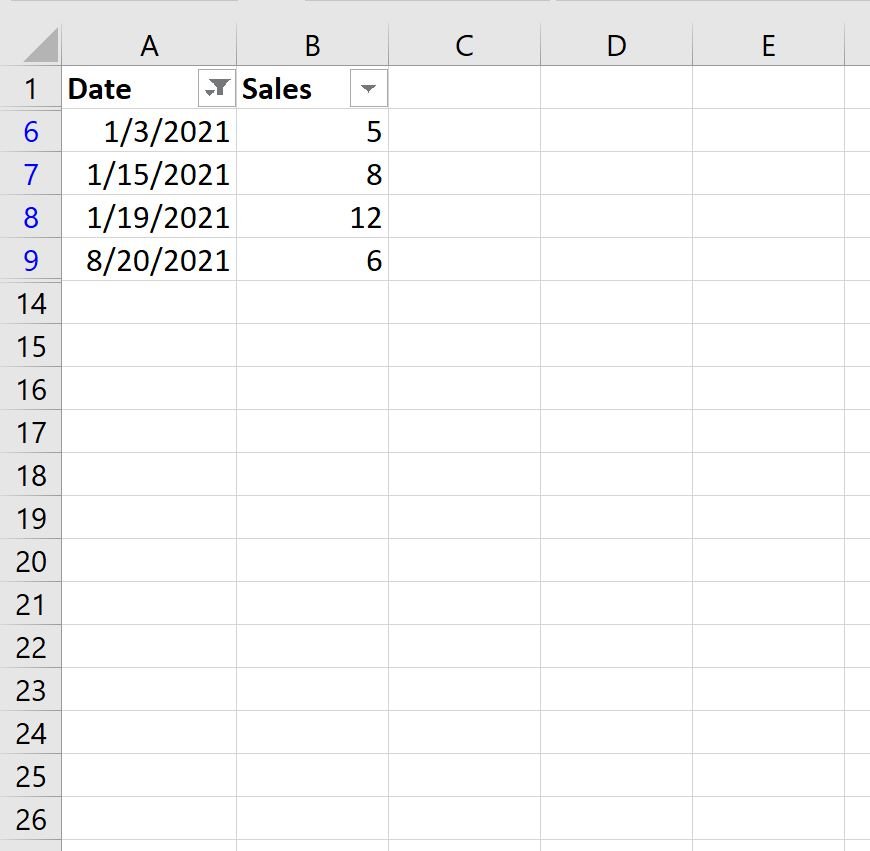Click the Sales cell with value 8
870x851 pixels.
coord(312,174)
